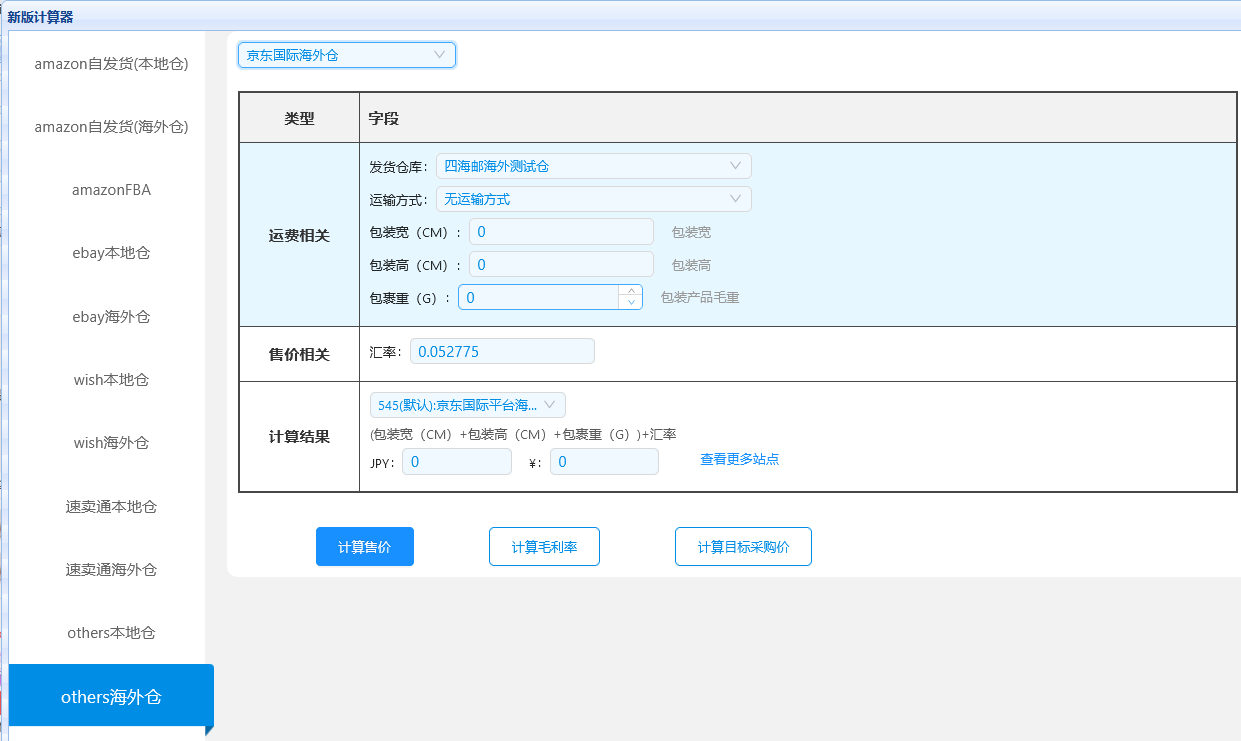Screen dimensions: 1241x741
Task: Click the 类型 column header
Action: (x=299, y=118)
